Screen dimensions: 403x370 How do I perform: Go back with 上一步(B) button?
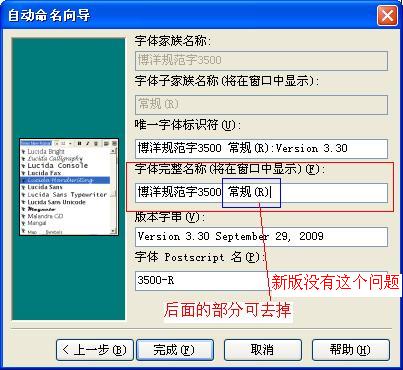point(95,350)
